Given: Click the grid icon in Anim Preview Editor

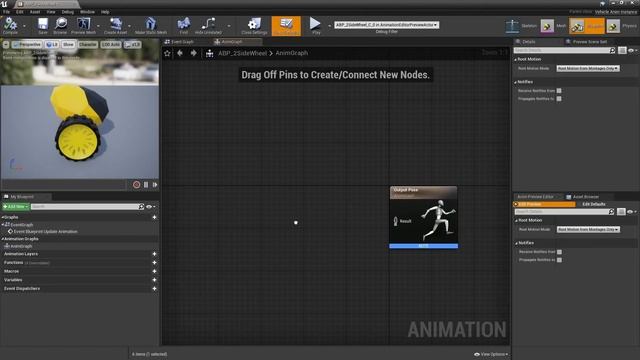Looking at the screenshot, I should (621, 211).
